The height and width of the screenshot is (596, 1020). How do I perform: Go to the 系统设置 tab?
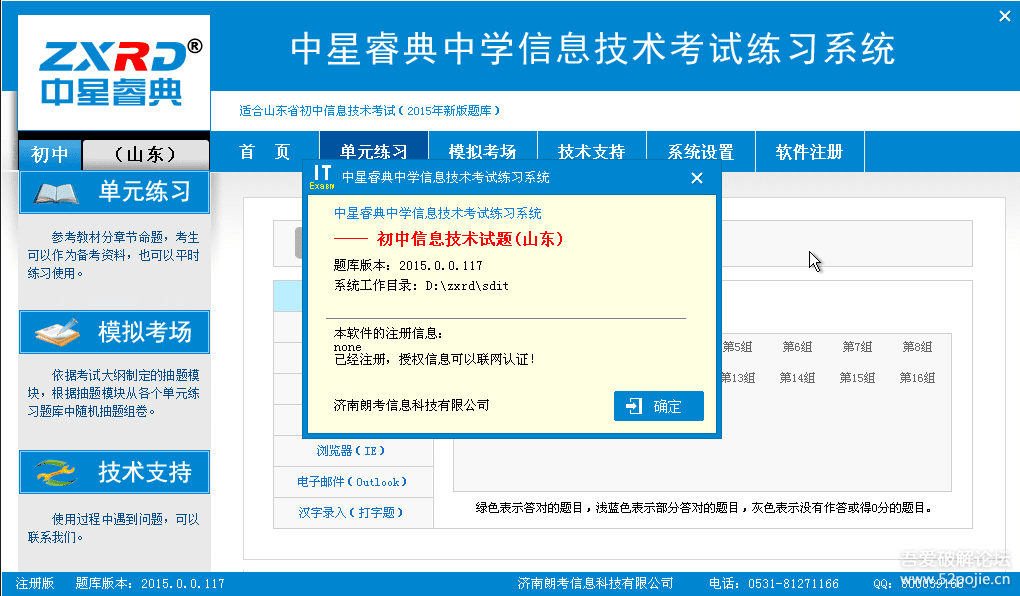pyautogui.click(x=701, y=152)
